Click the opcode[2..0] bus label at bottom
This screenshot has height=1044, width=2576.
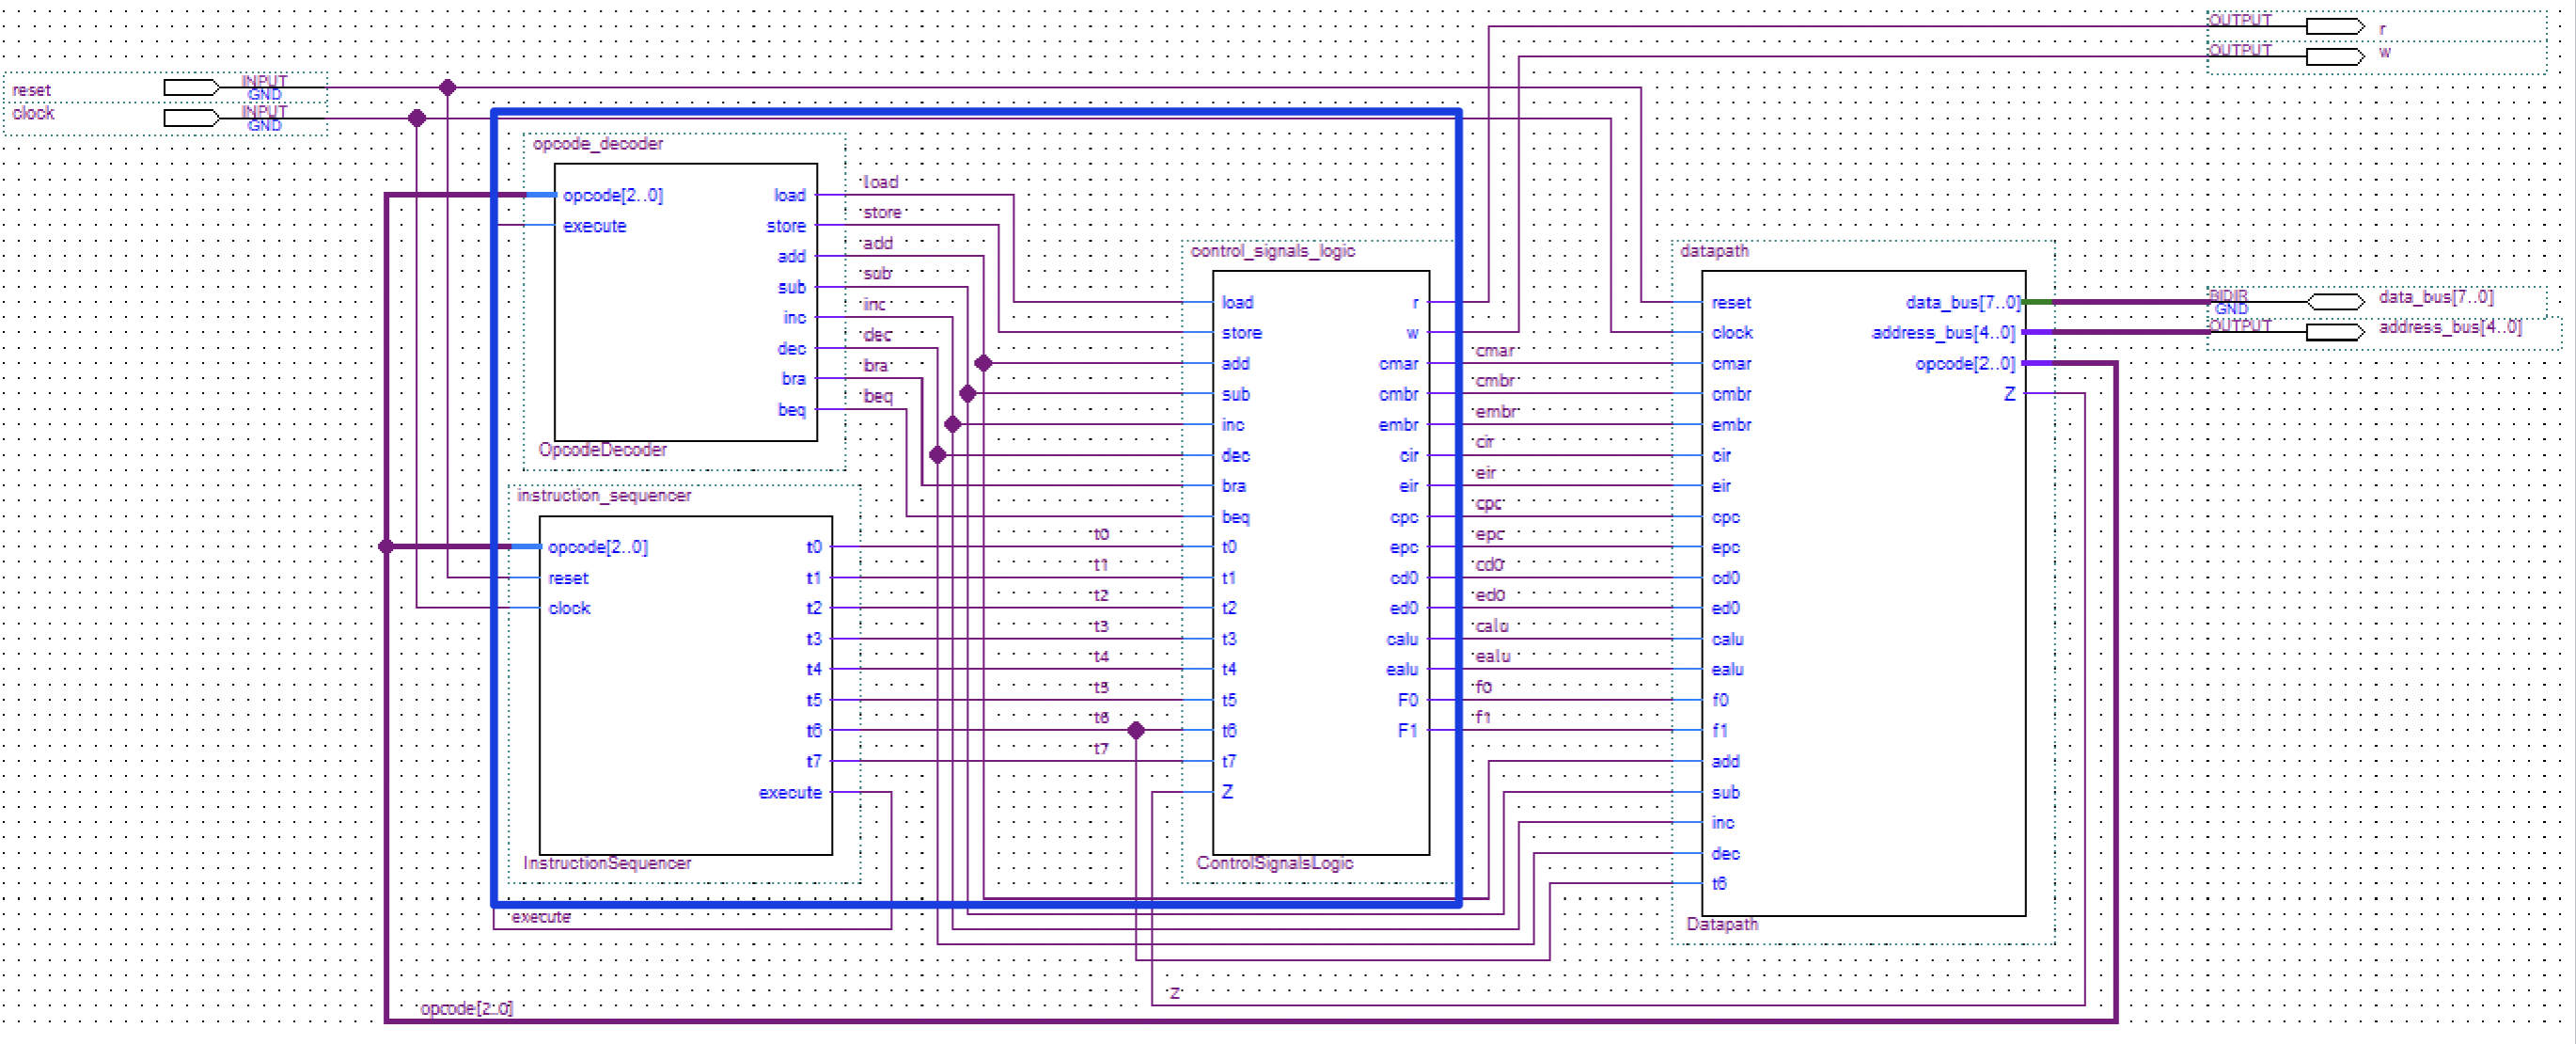click(466, 1008)
